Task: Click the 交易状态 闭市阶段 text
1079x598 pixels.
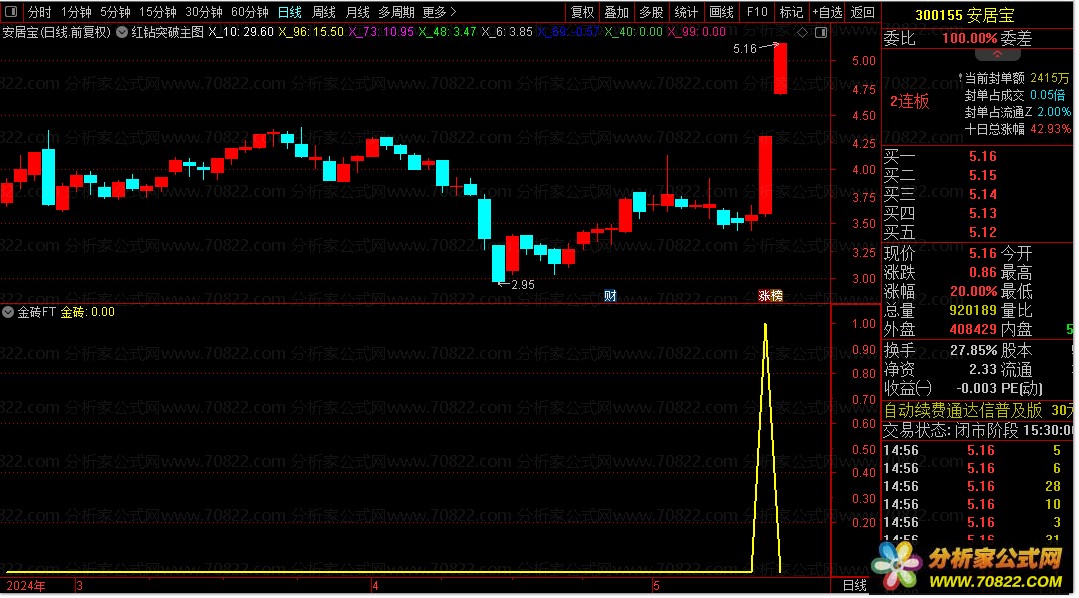Action: (950, 431)
